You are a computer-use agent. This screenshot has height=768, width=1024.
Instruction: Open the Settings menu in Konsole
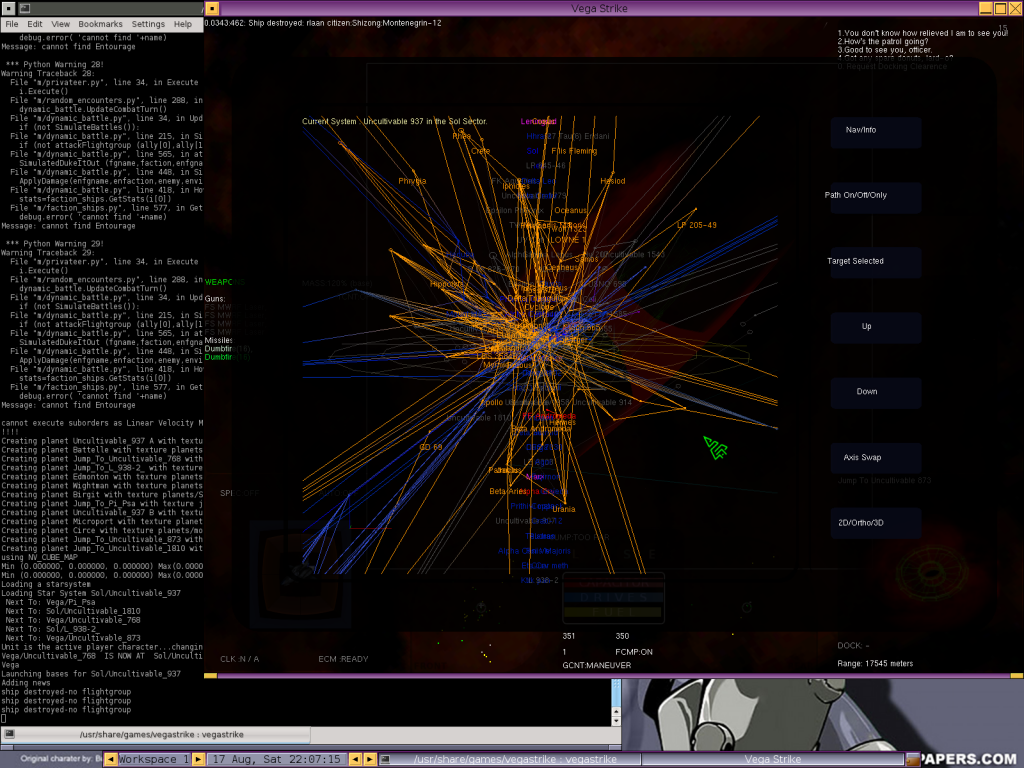pos(148,24)
